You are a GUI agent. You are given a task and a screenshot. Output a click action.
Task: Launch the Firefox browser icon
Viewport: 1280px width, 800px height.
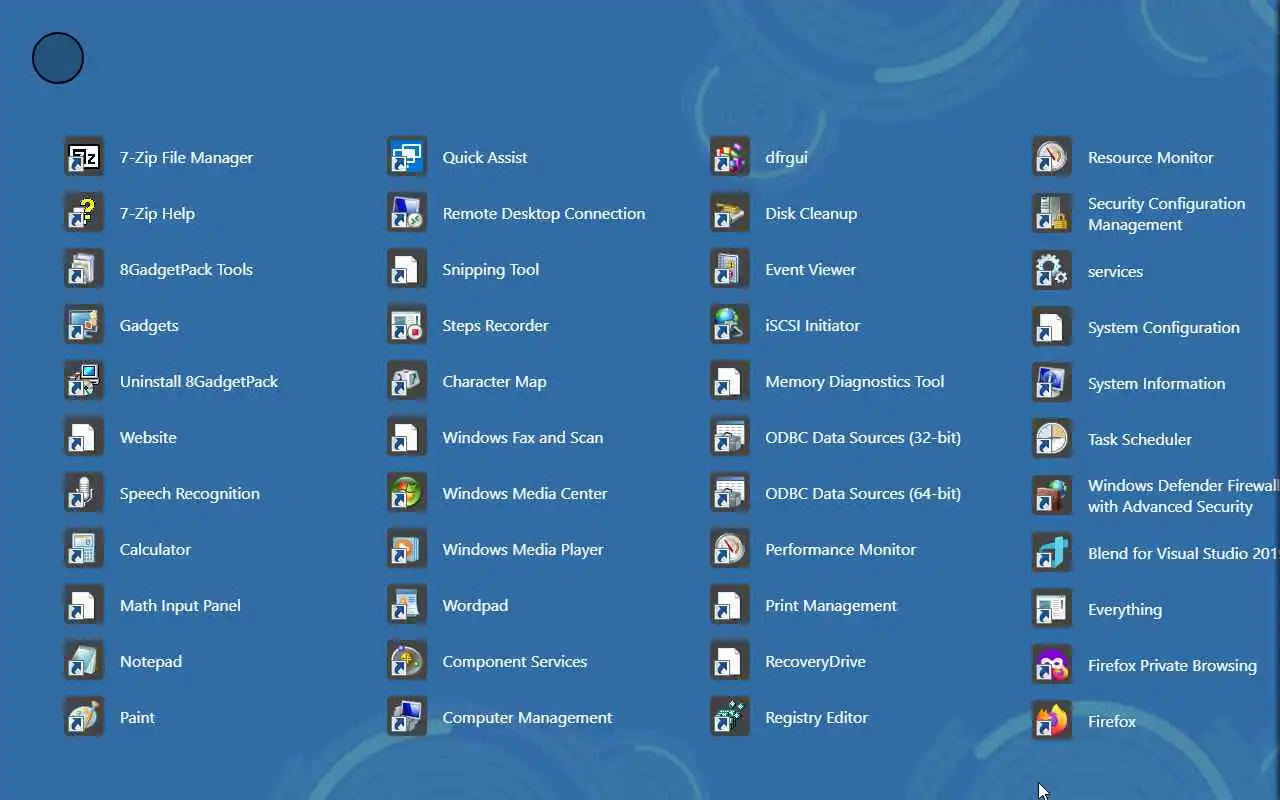tap(1052, 721)
